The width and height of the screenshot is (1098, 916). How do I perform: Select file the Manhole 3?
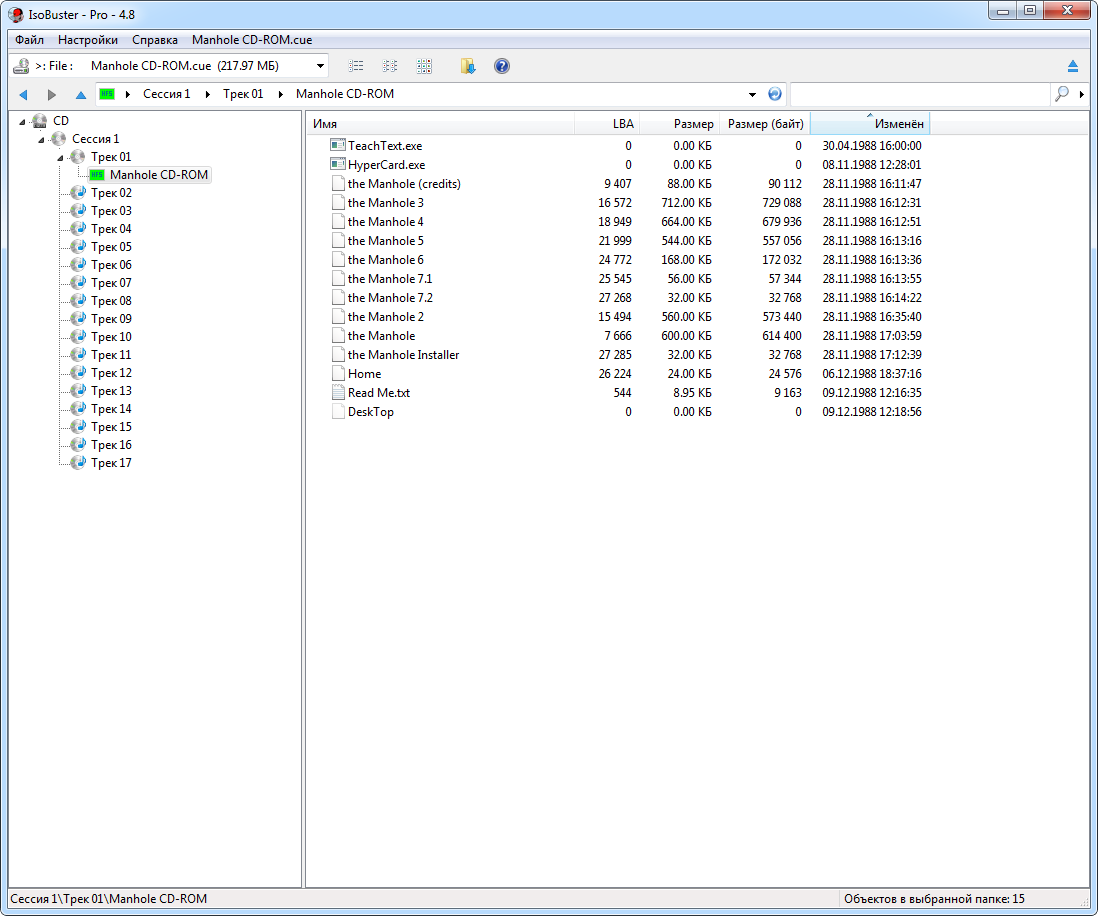click(386, 202)
